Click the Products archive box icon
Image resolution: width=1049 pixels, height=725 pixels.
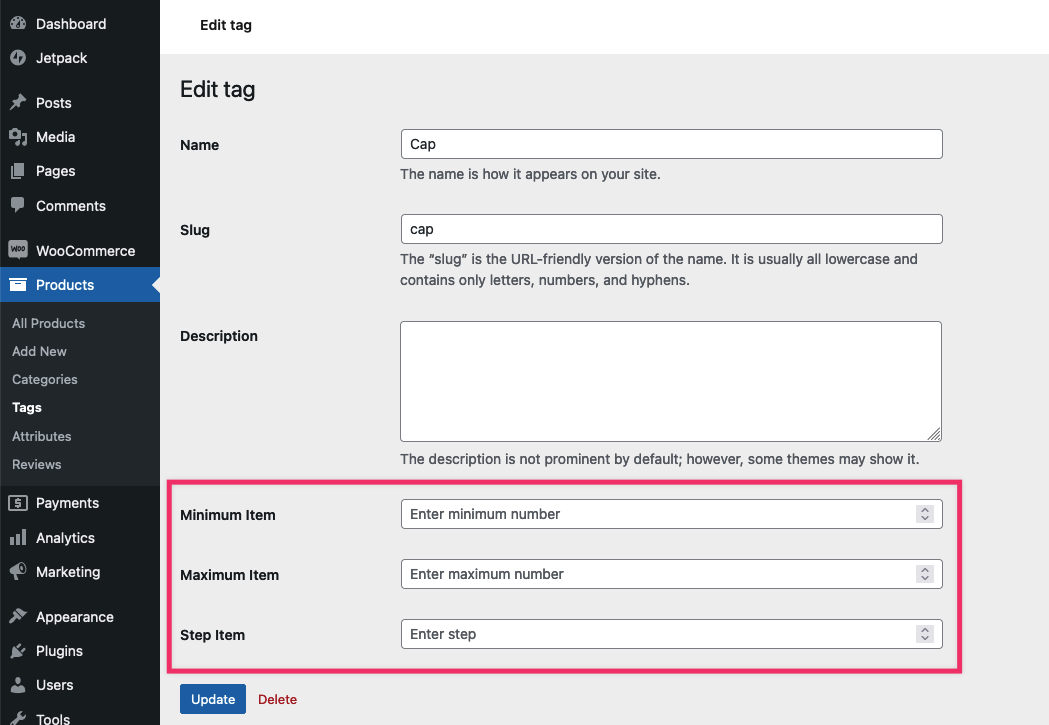click(x=18, y=285)
